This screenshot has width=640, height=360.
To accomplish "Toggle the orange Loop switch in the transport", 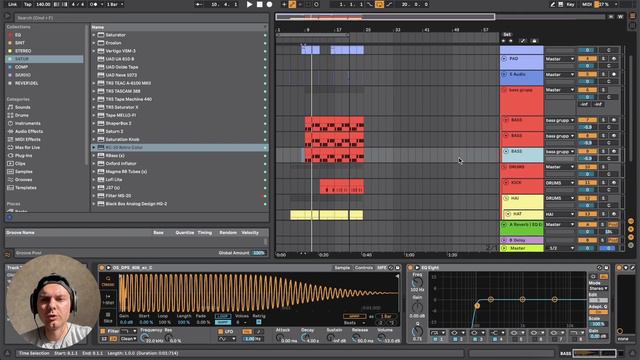I will click(379, 4).
